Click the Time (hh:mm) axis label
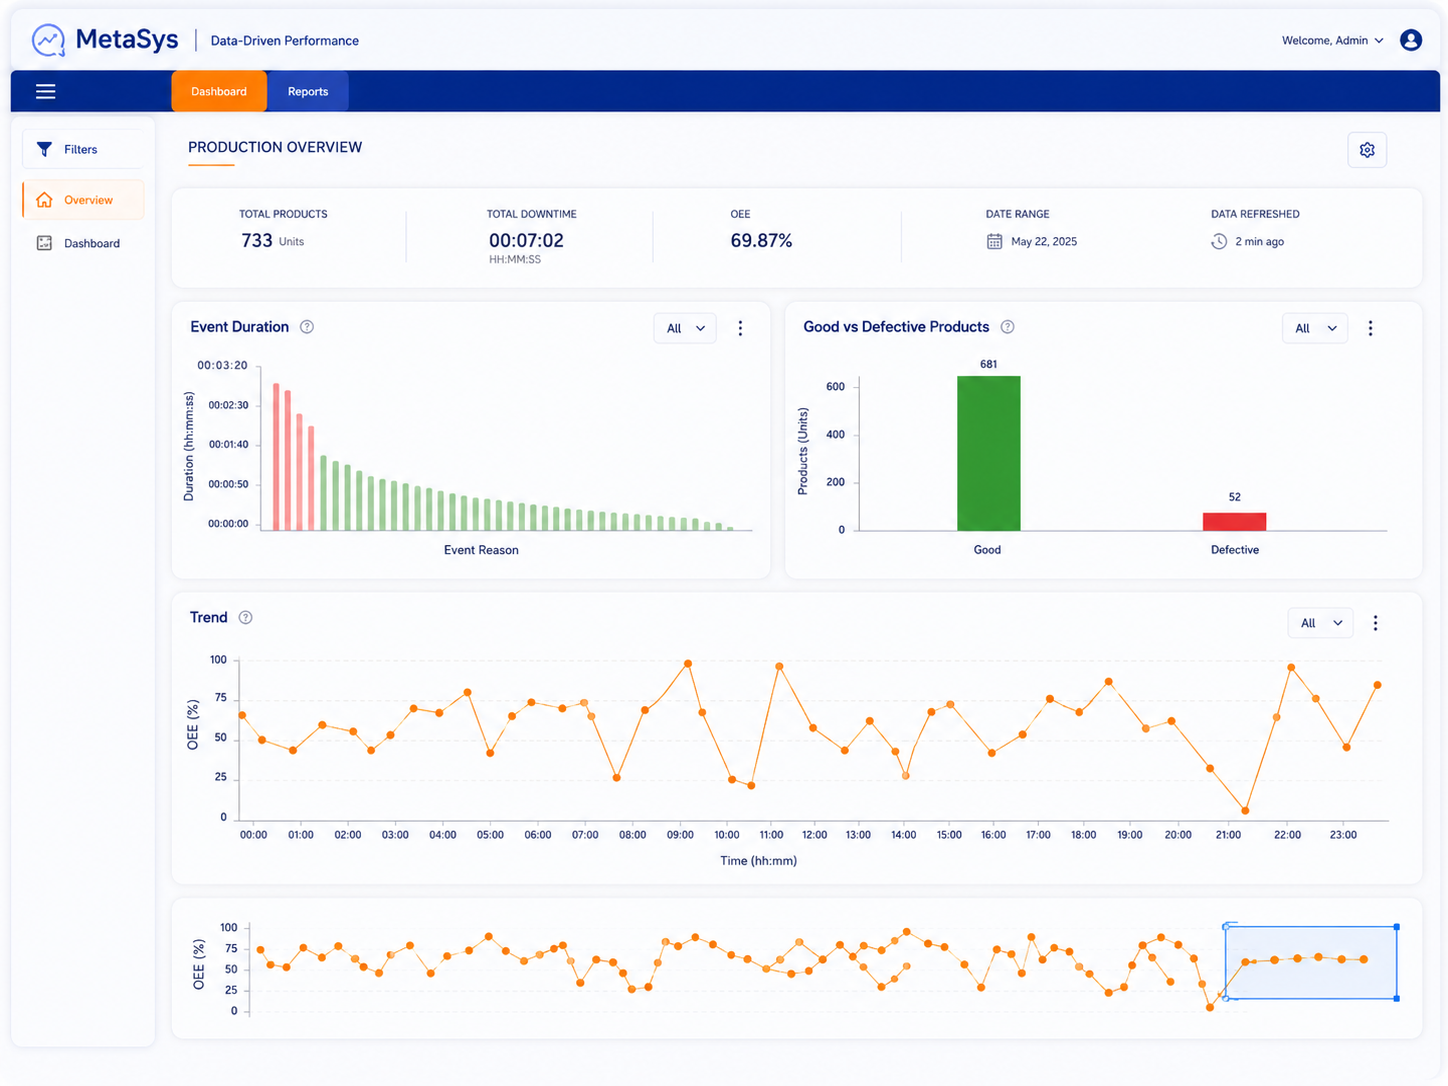This screenshot has height=1086, width=1448. click(759, 861)
